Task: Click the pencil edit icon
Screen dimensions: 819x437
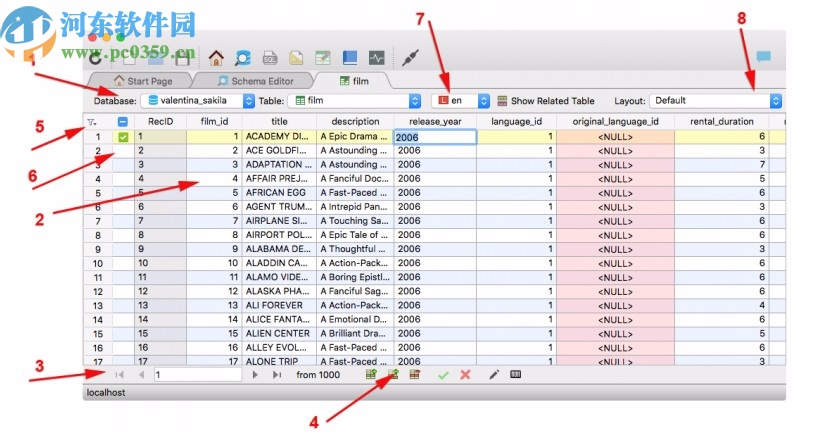Action: tap(494, 374)
